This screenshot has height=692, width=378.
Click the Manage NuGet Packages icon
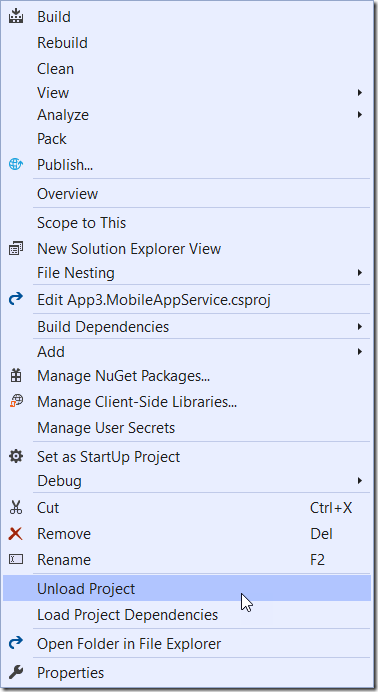[16, 376]
